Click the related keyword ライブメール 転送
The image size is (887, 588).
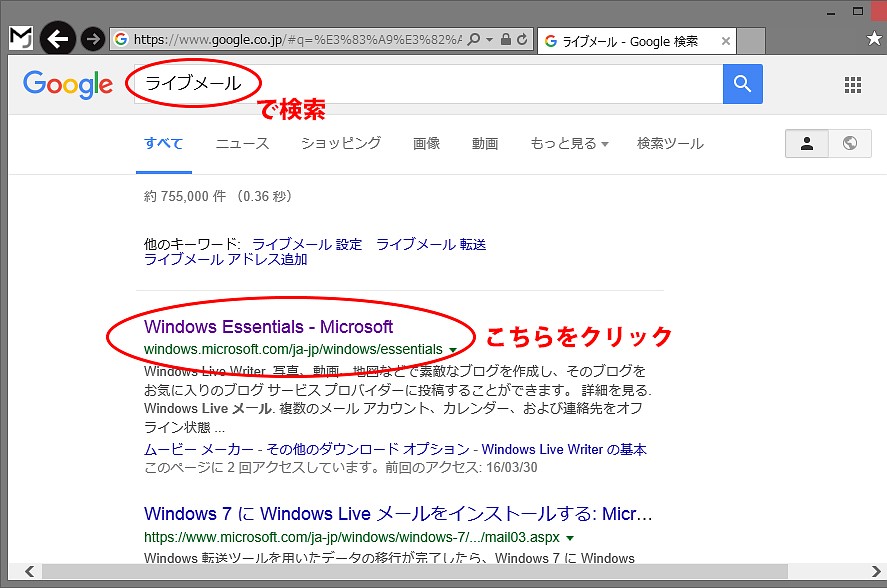pos(431,244)
